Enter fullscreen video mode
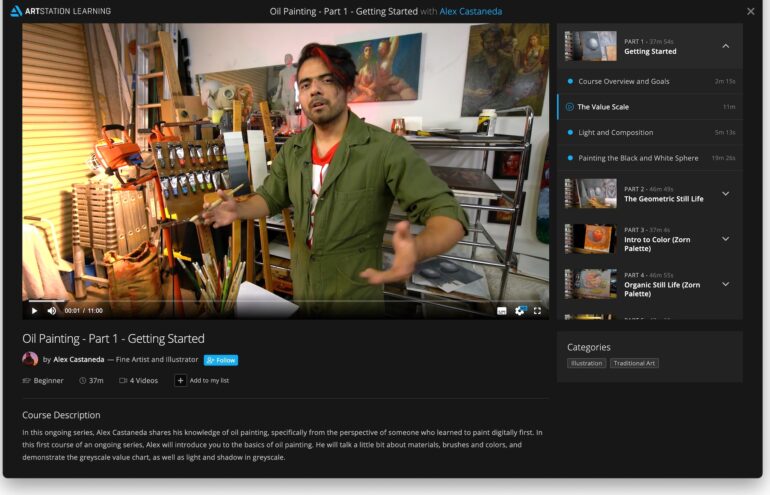The width and height of the screenshot is (770, 495). (x=537, y=311)
